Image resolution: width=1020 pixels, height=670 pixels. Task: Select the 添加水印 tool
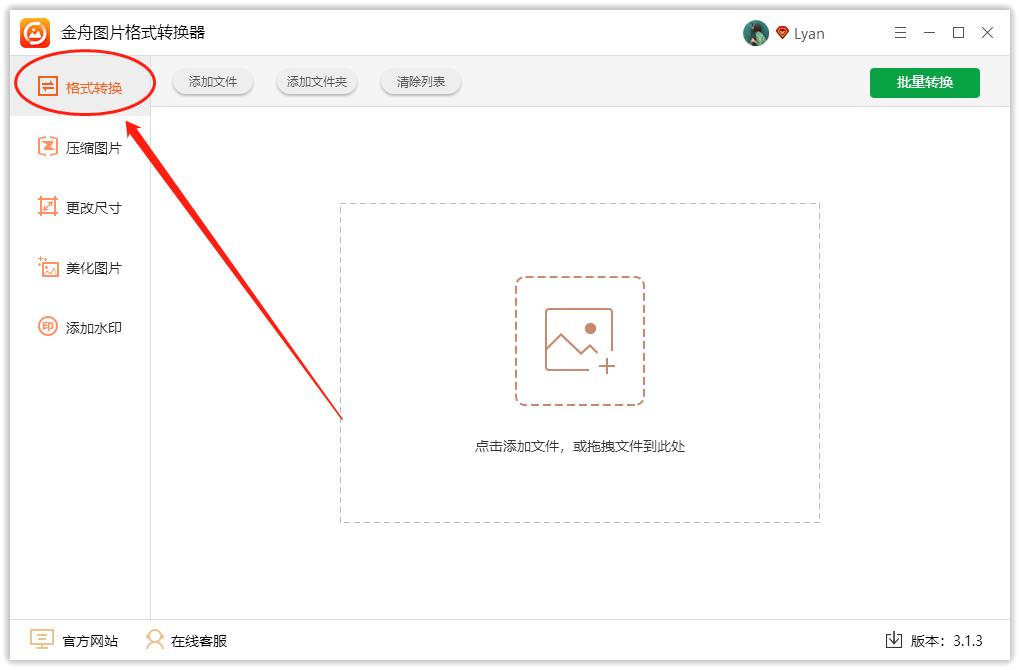click(84, 327)
